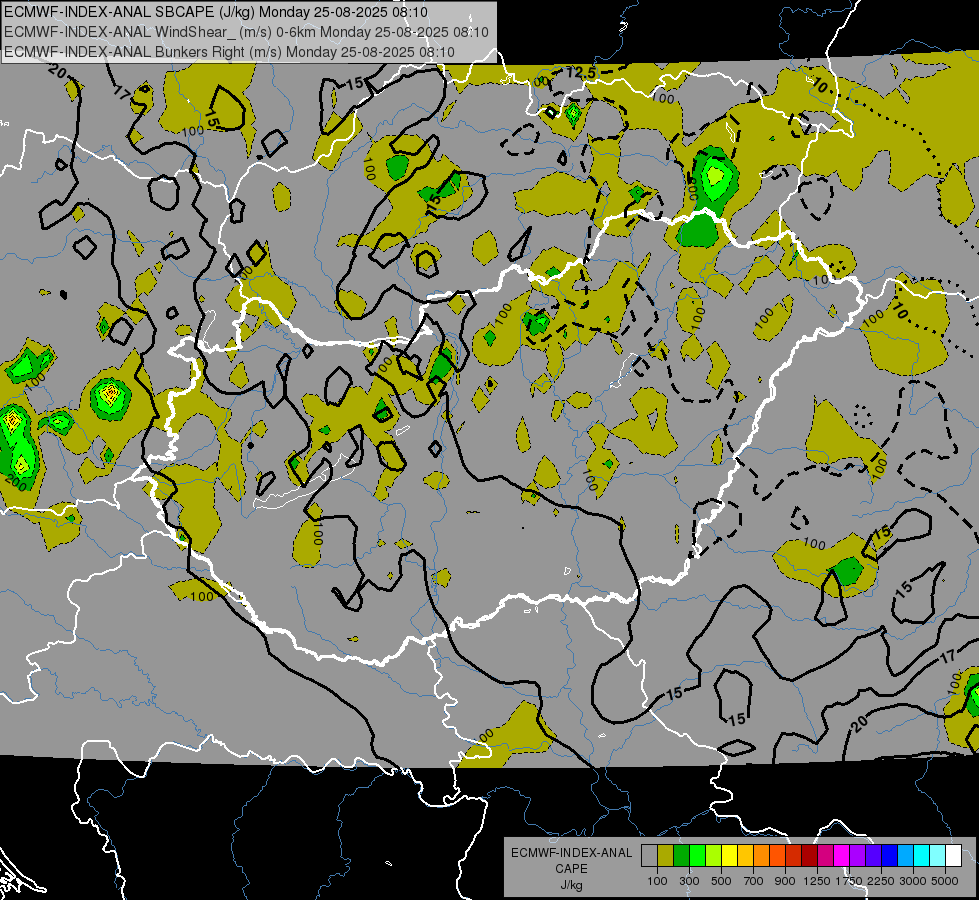Image resolution: width=979 pixels, height=900 pixels.
Task: Pick the dark red legend swatch
Action: 810,855
